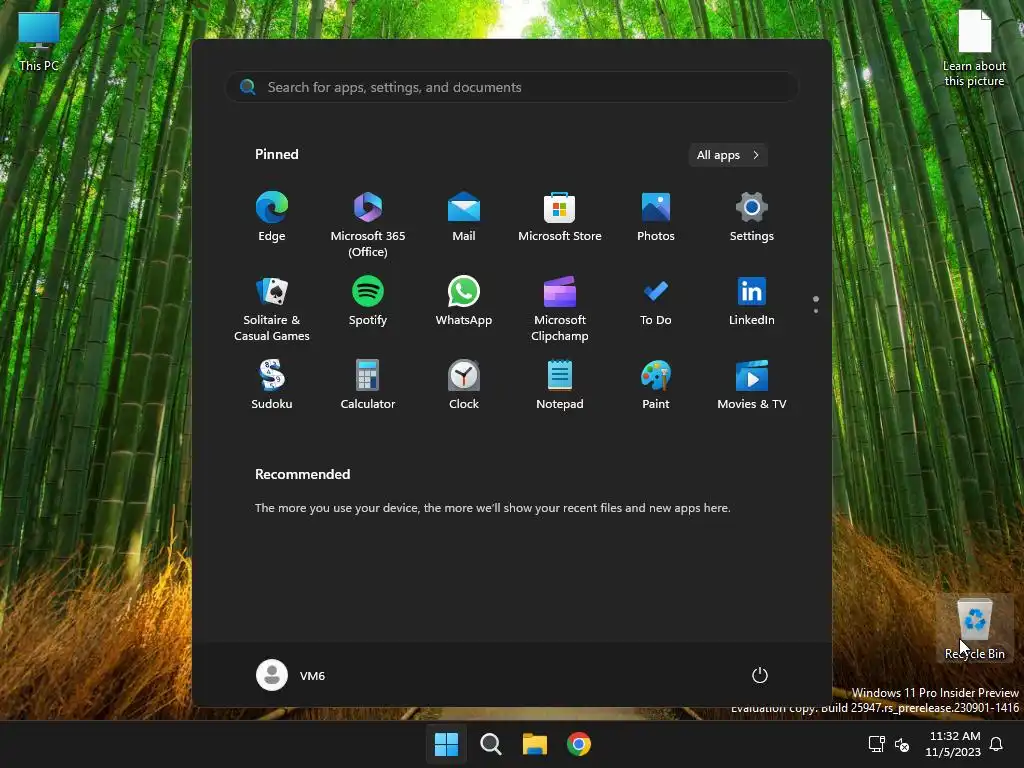Open File Explorer from taskbar

click(535, 744)
